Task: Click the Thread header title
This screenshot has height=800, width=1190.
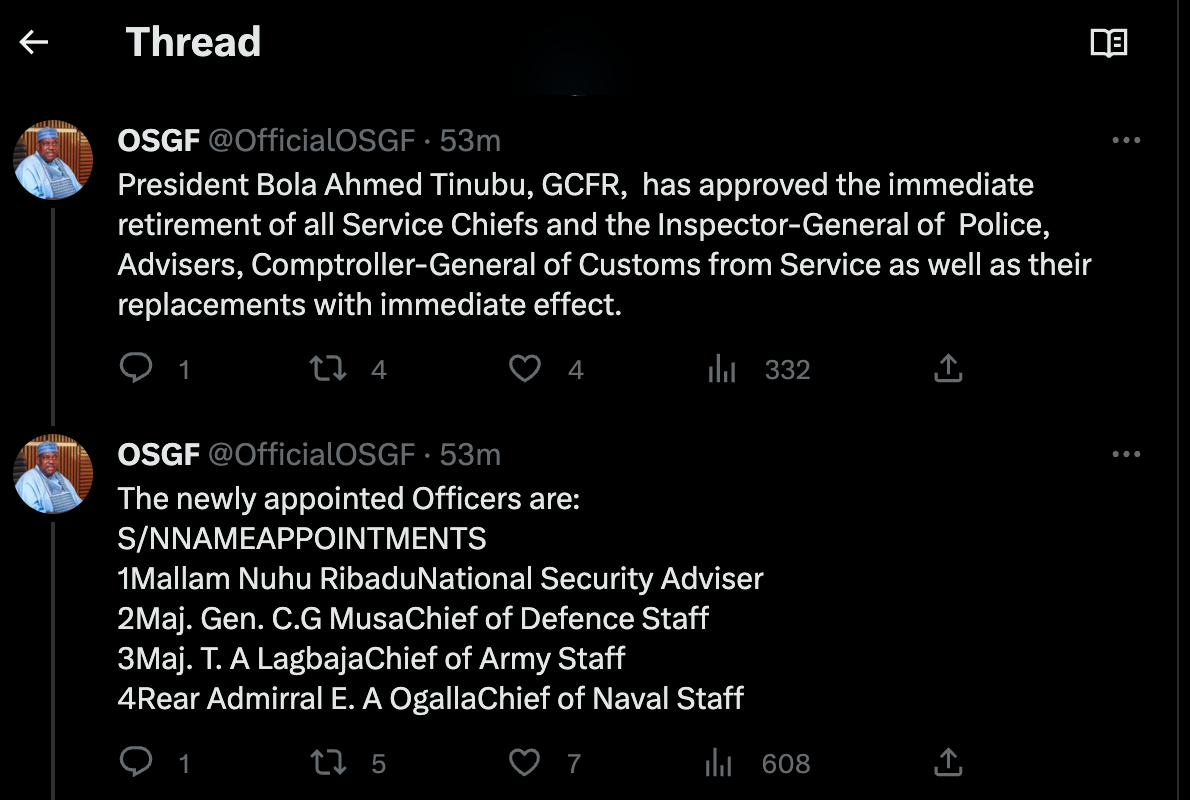Action: pyautogui.click(x=193, y=42)
